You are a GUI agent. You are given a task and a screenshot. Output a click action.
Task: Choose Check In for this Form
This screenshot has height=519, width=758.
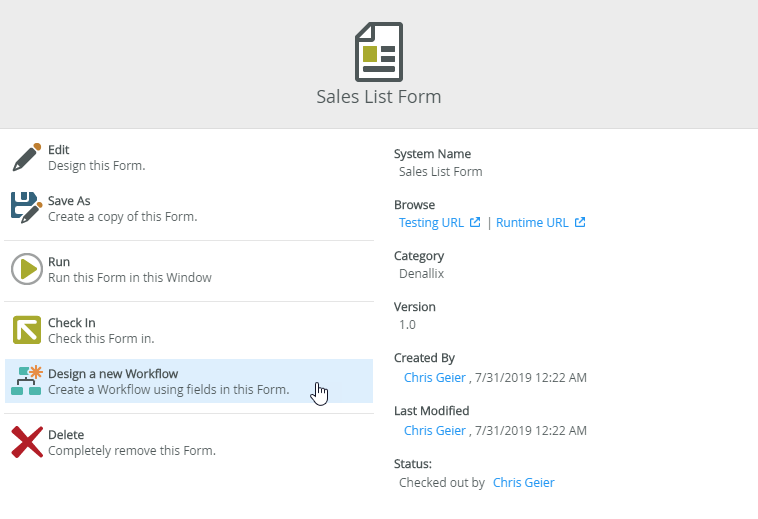tap(101, 331)
